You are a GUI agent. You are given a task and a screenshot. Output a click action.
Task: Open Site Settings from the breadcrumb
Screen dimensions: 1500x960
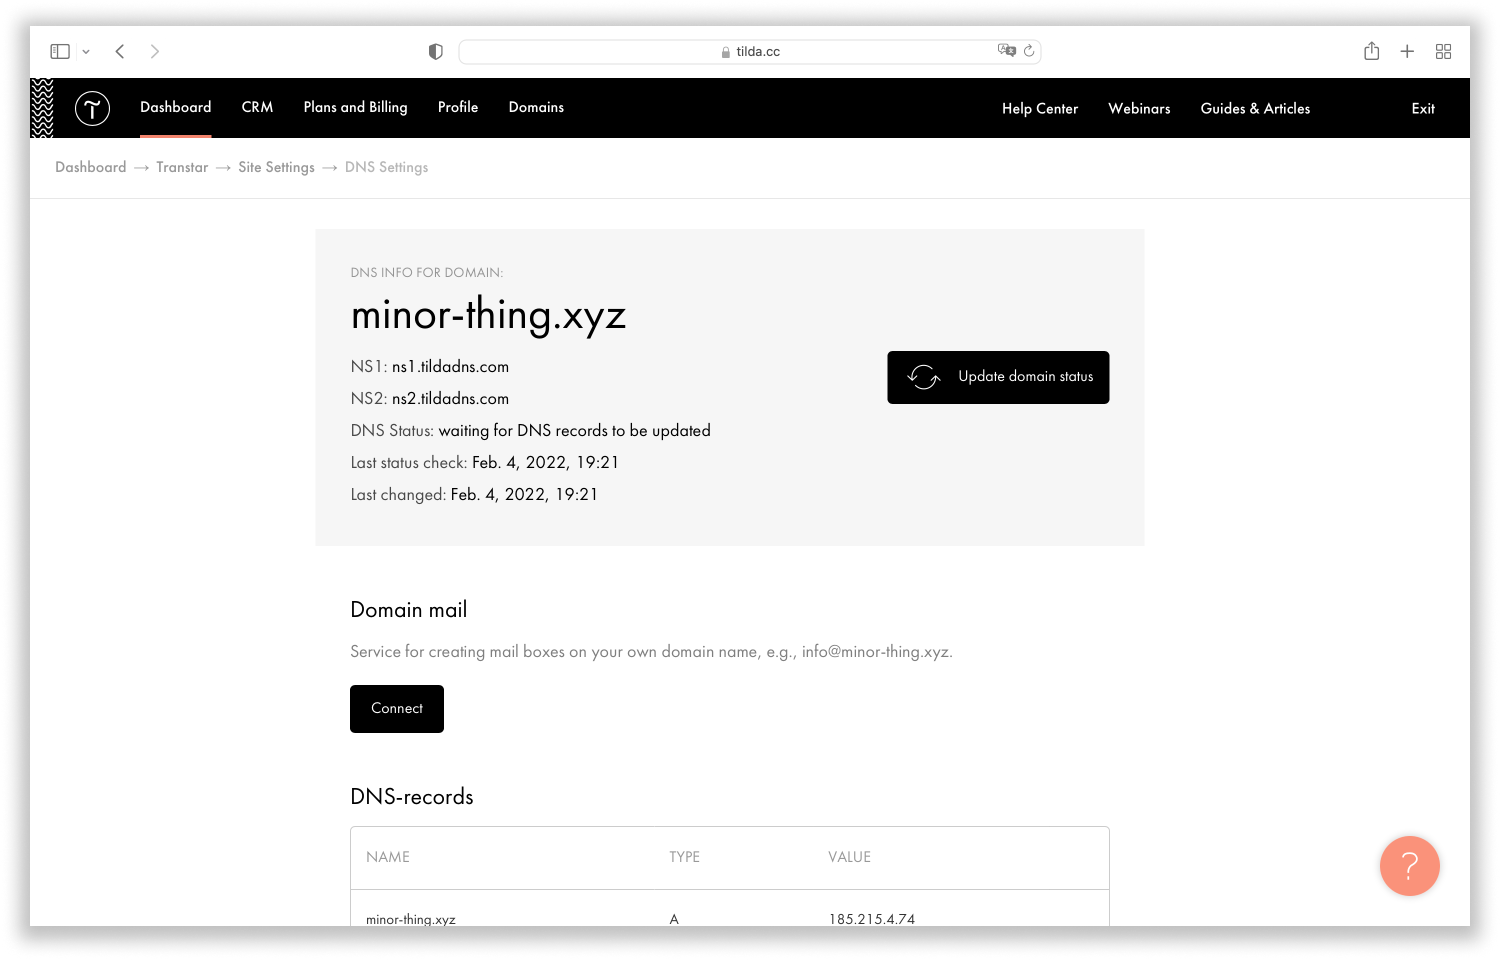pos(277,167)
